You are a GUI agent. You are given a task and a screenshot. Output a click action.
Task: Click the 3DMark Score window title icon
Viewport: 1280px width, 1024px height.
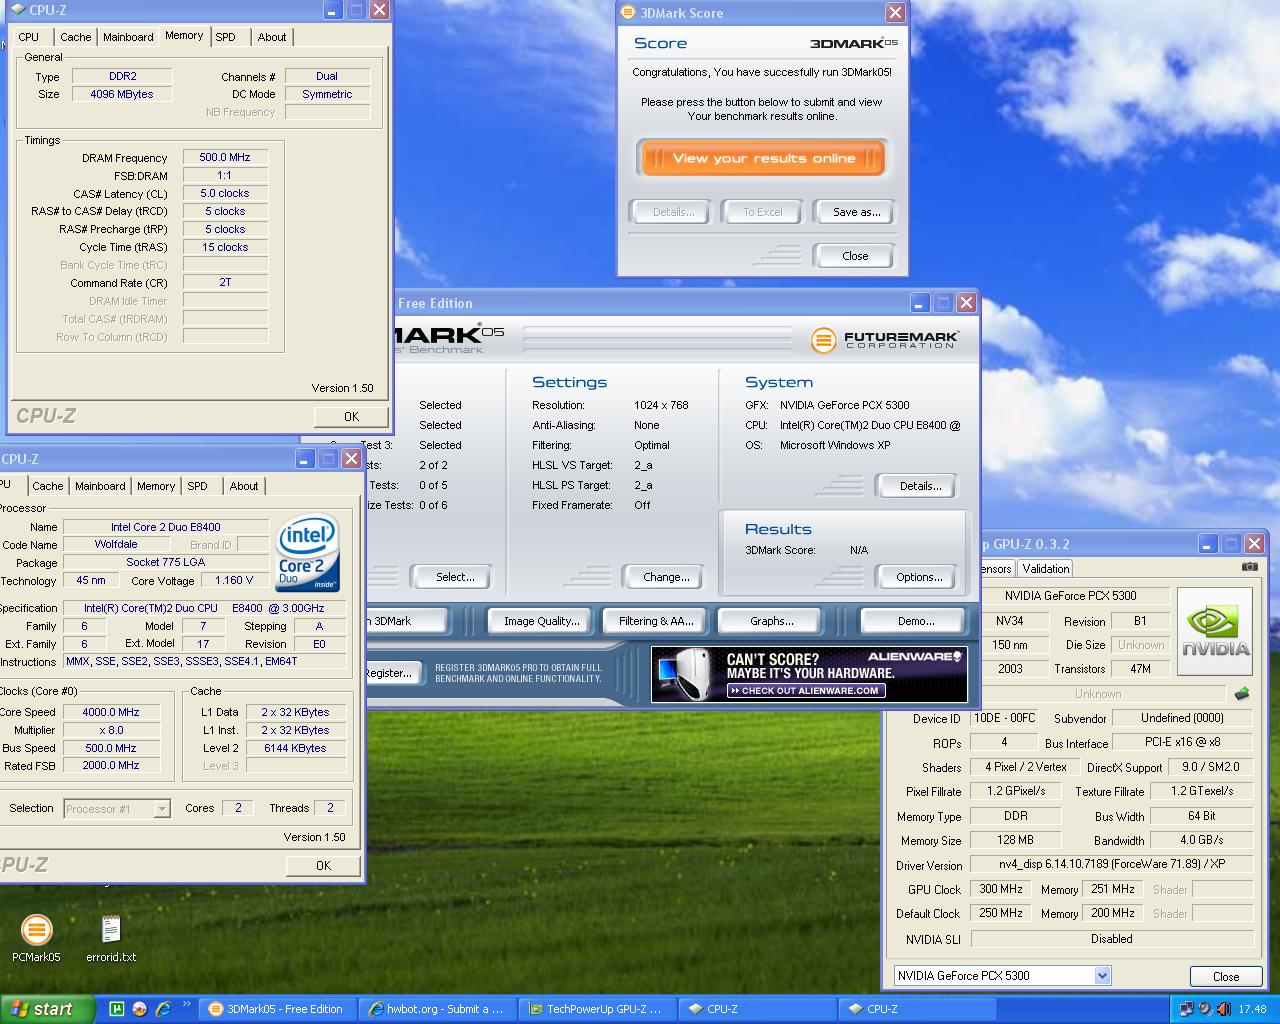pyautogui.click(x=628, y=13)
